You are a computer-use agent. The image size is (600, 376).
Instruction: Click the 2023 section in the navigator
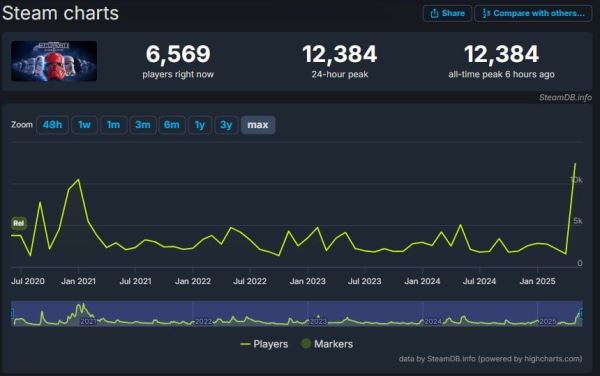point(318,321)
